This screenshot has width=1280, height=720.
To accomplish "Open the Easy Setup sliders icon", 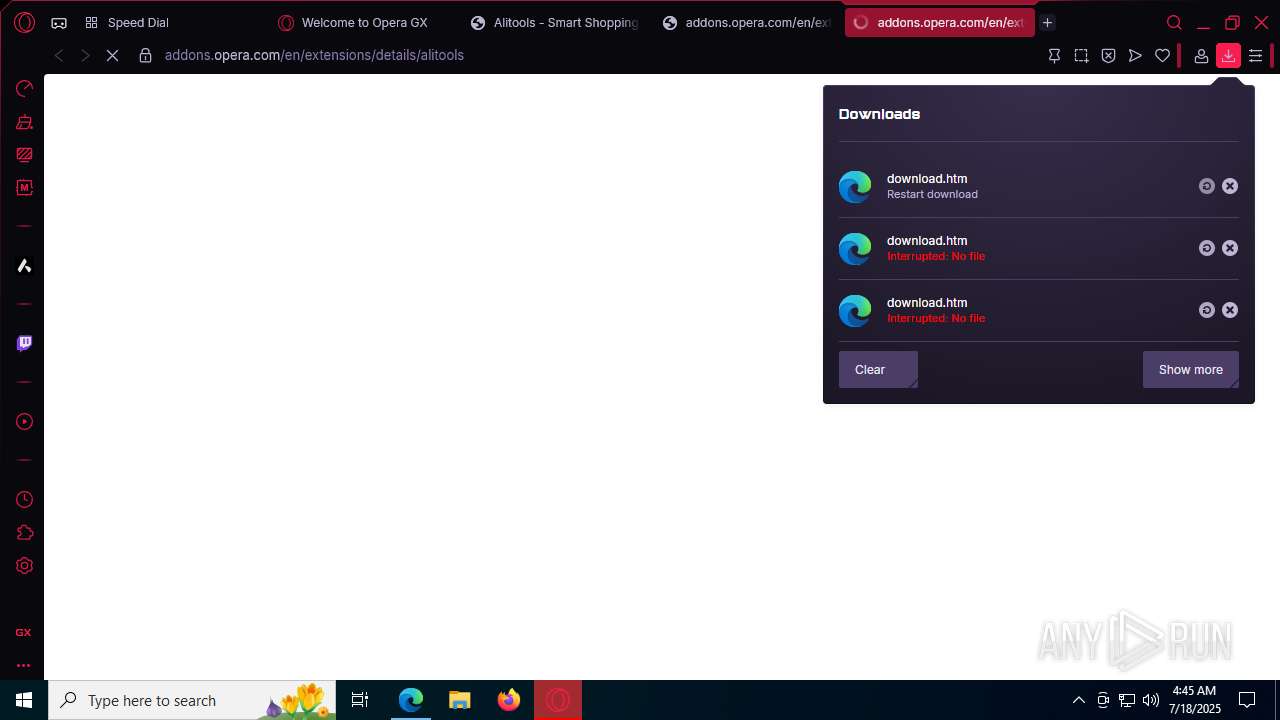I will (1255, 56).
